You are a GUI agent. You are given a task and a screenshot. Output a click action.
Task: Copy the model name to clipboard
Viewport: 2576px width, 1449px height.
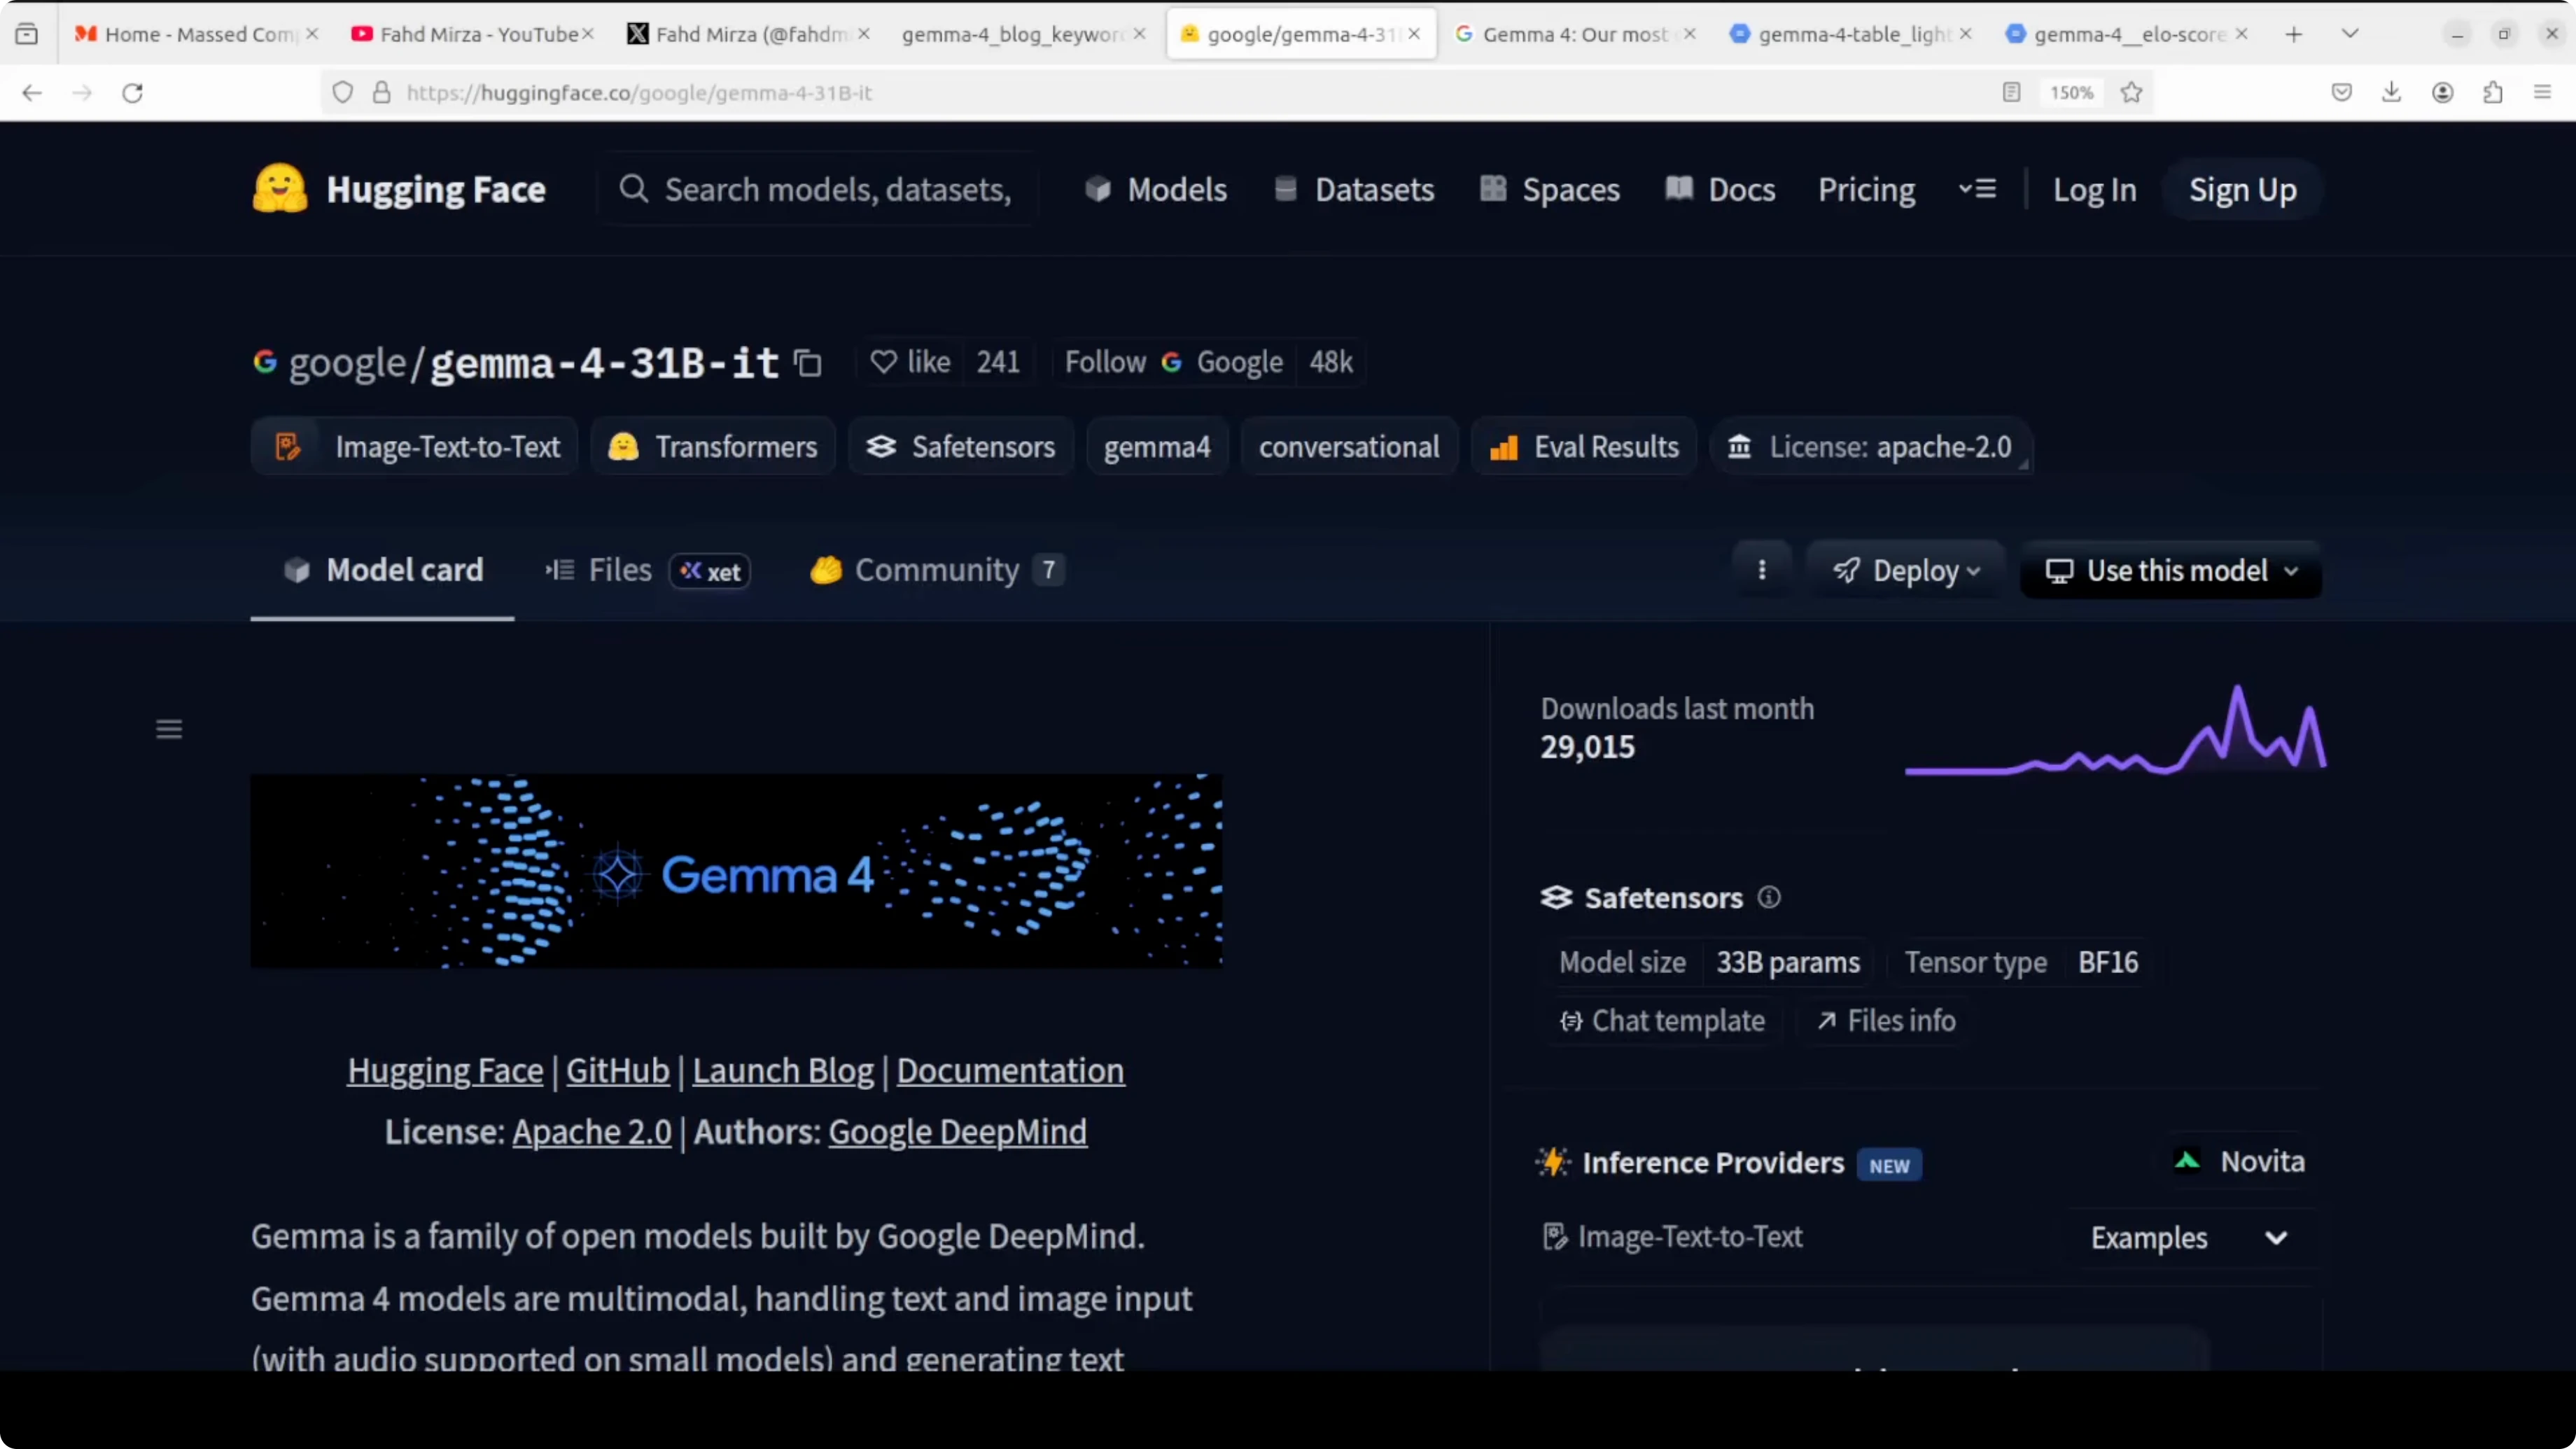tap(807, 363)
